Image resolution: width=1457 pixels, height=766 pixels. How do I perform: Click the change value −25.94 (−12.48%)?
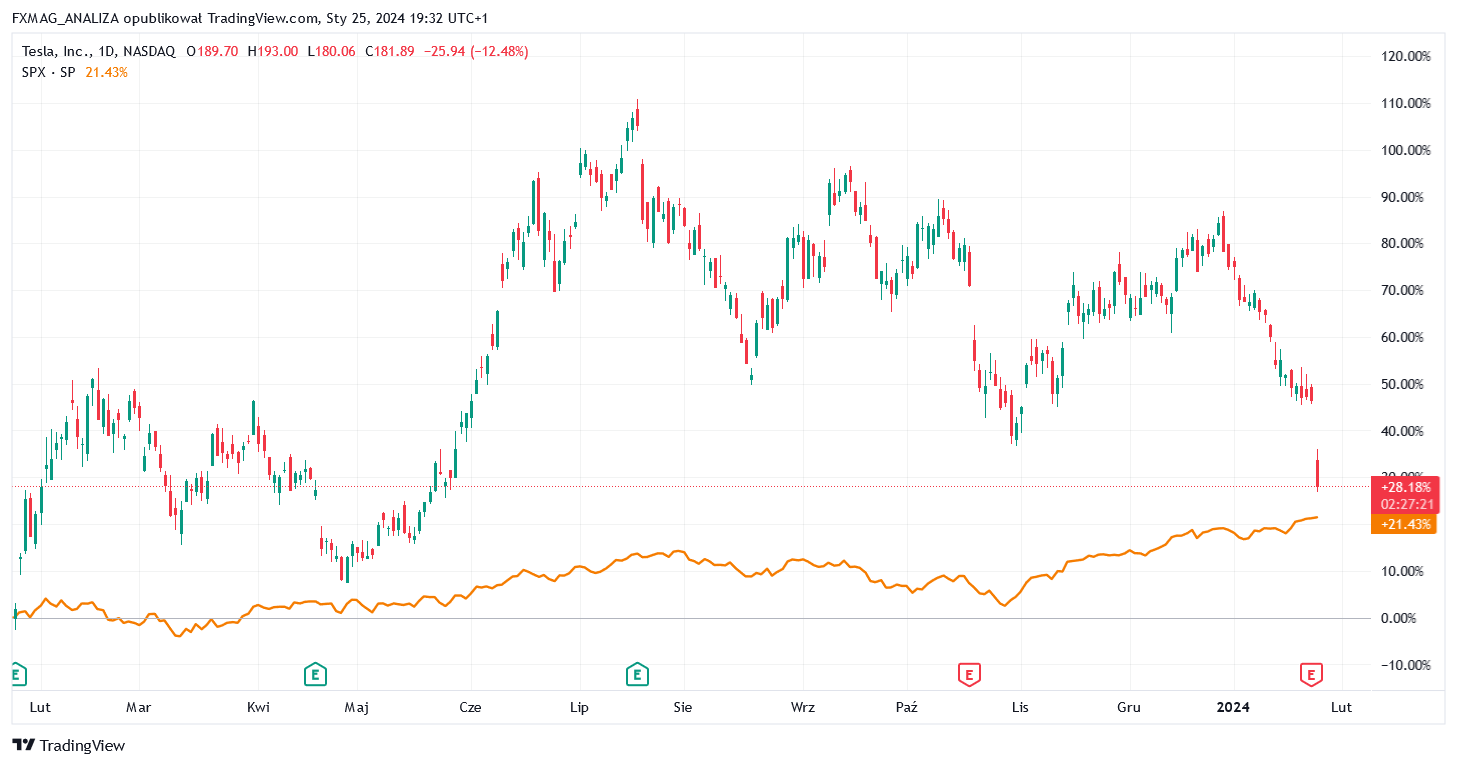point(476,51)
